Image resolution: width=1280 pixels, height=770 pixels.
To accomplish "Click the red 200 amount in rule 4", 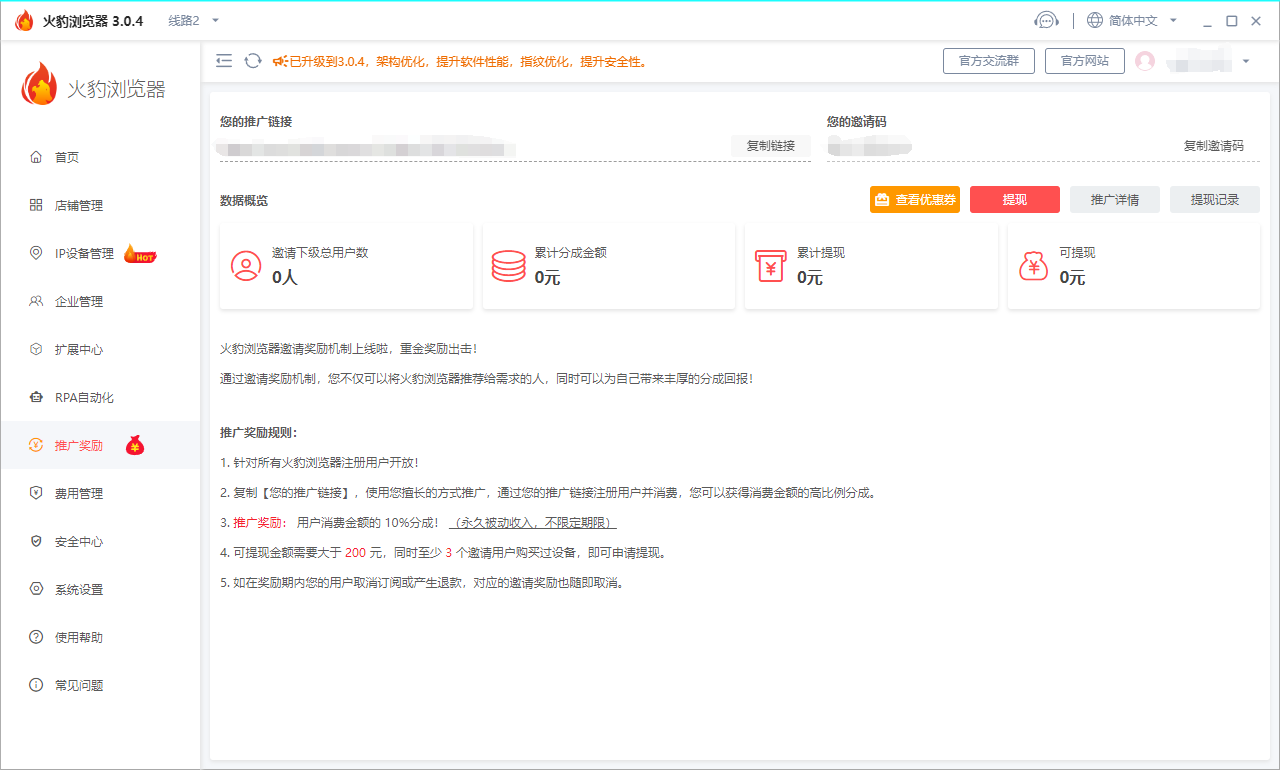I will (x=355, y=553).
